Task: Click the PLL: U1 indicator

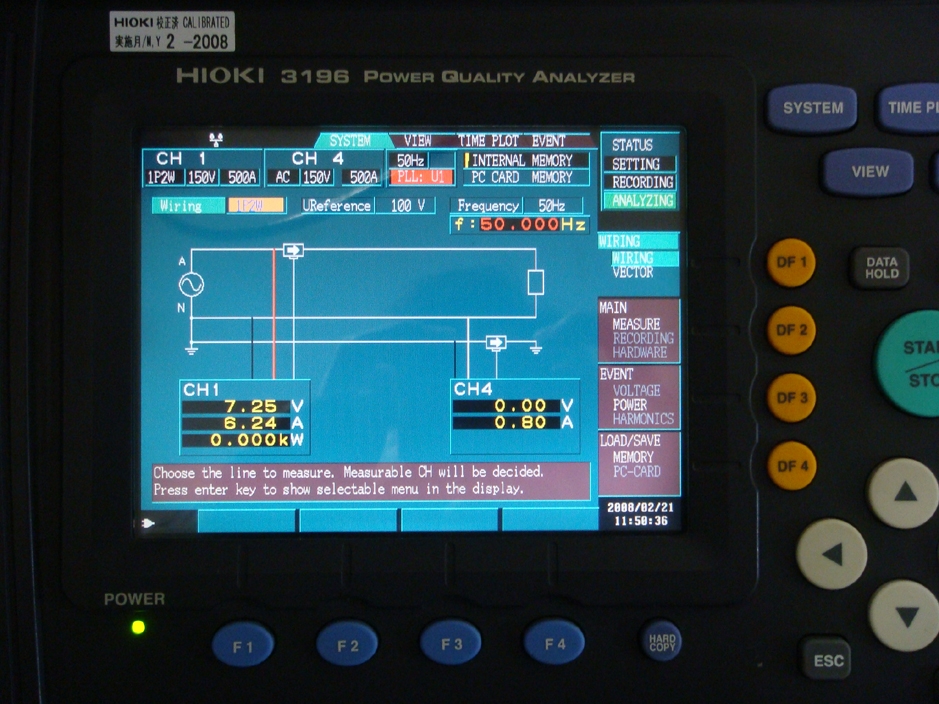Action: [x=422, y=177]
